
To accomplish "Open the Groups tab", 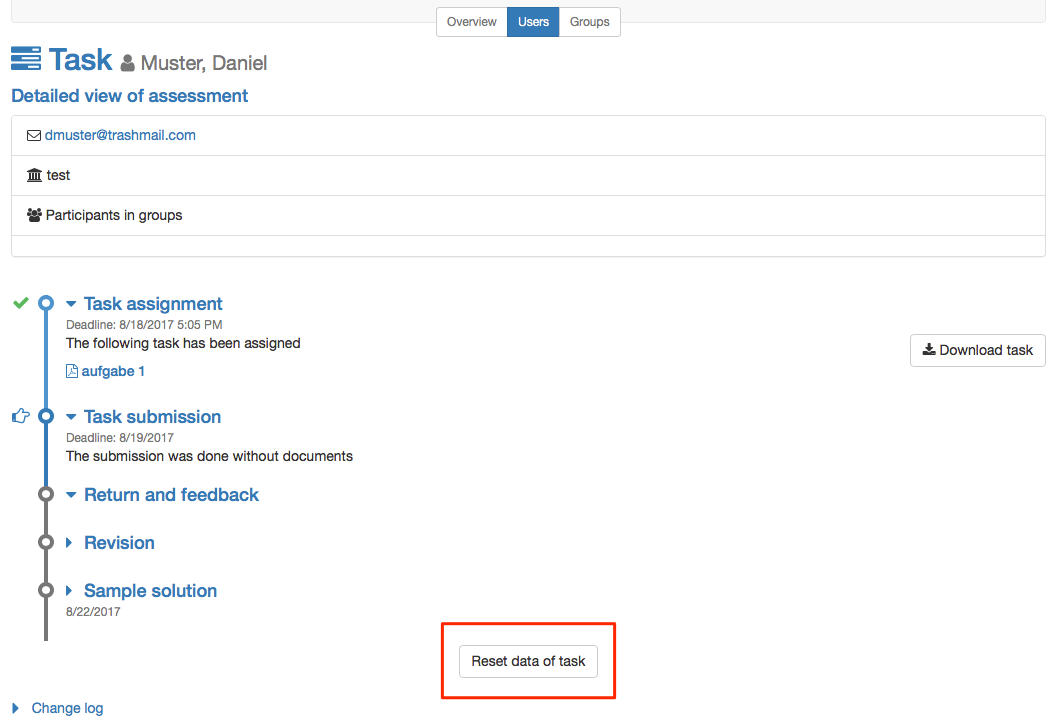I will point(589,22).
